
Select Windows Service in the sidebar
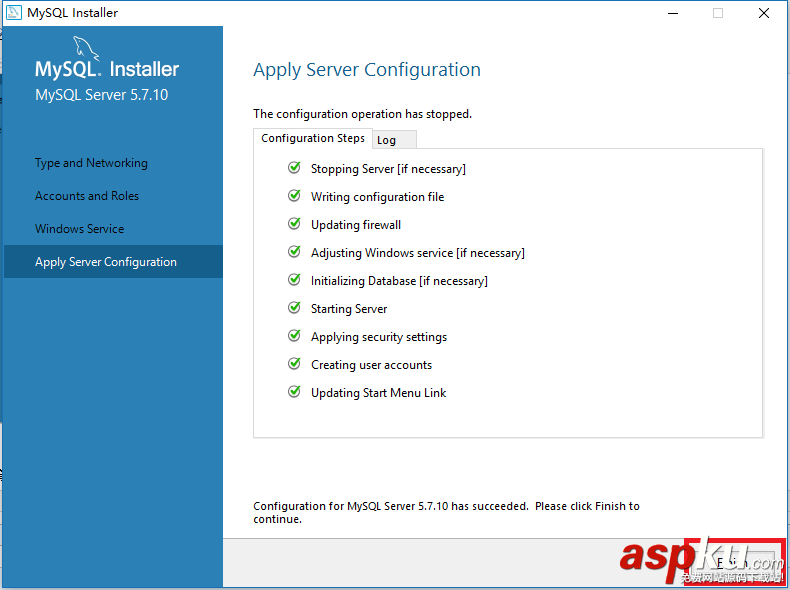coord(80,229)
